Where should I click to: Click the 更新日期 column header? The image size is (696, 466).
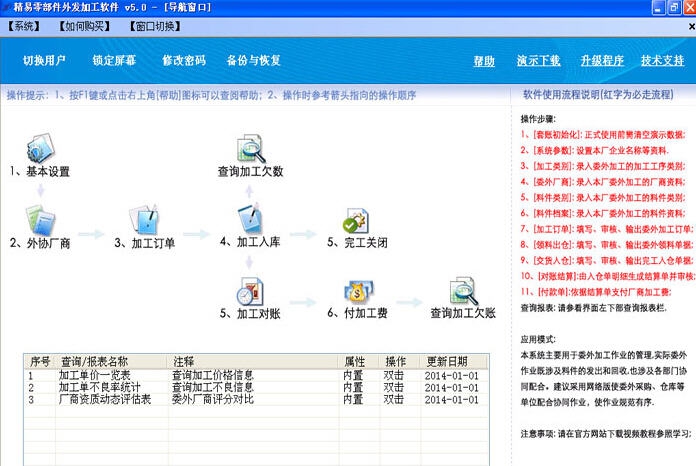(x=454, y=361)
